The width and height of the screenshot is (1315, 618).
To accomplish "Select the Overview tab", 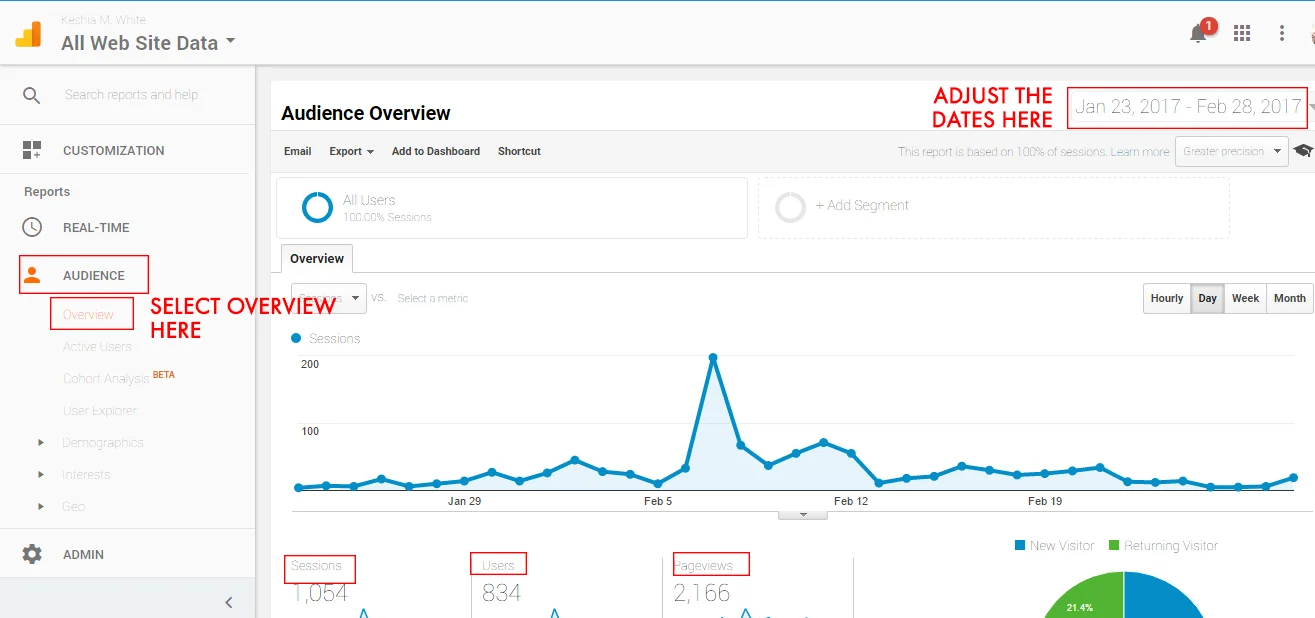I will 317,258.
